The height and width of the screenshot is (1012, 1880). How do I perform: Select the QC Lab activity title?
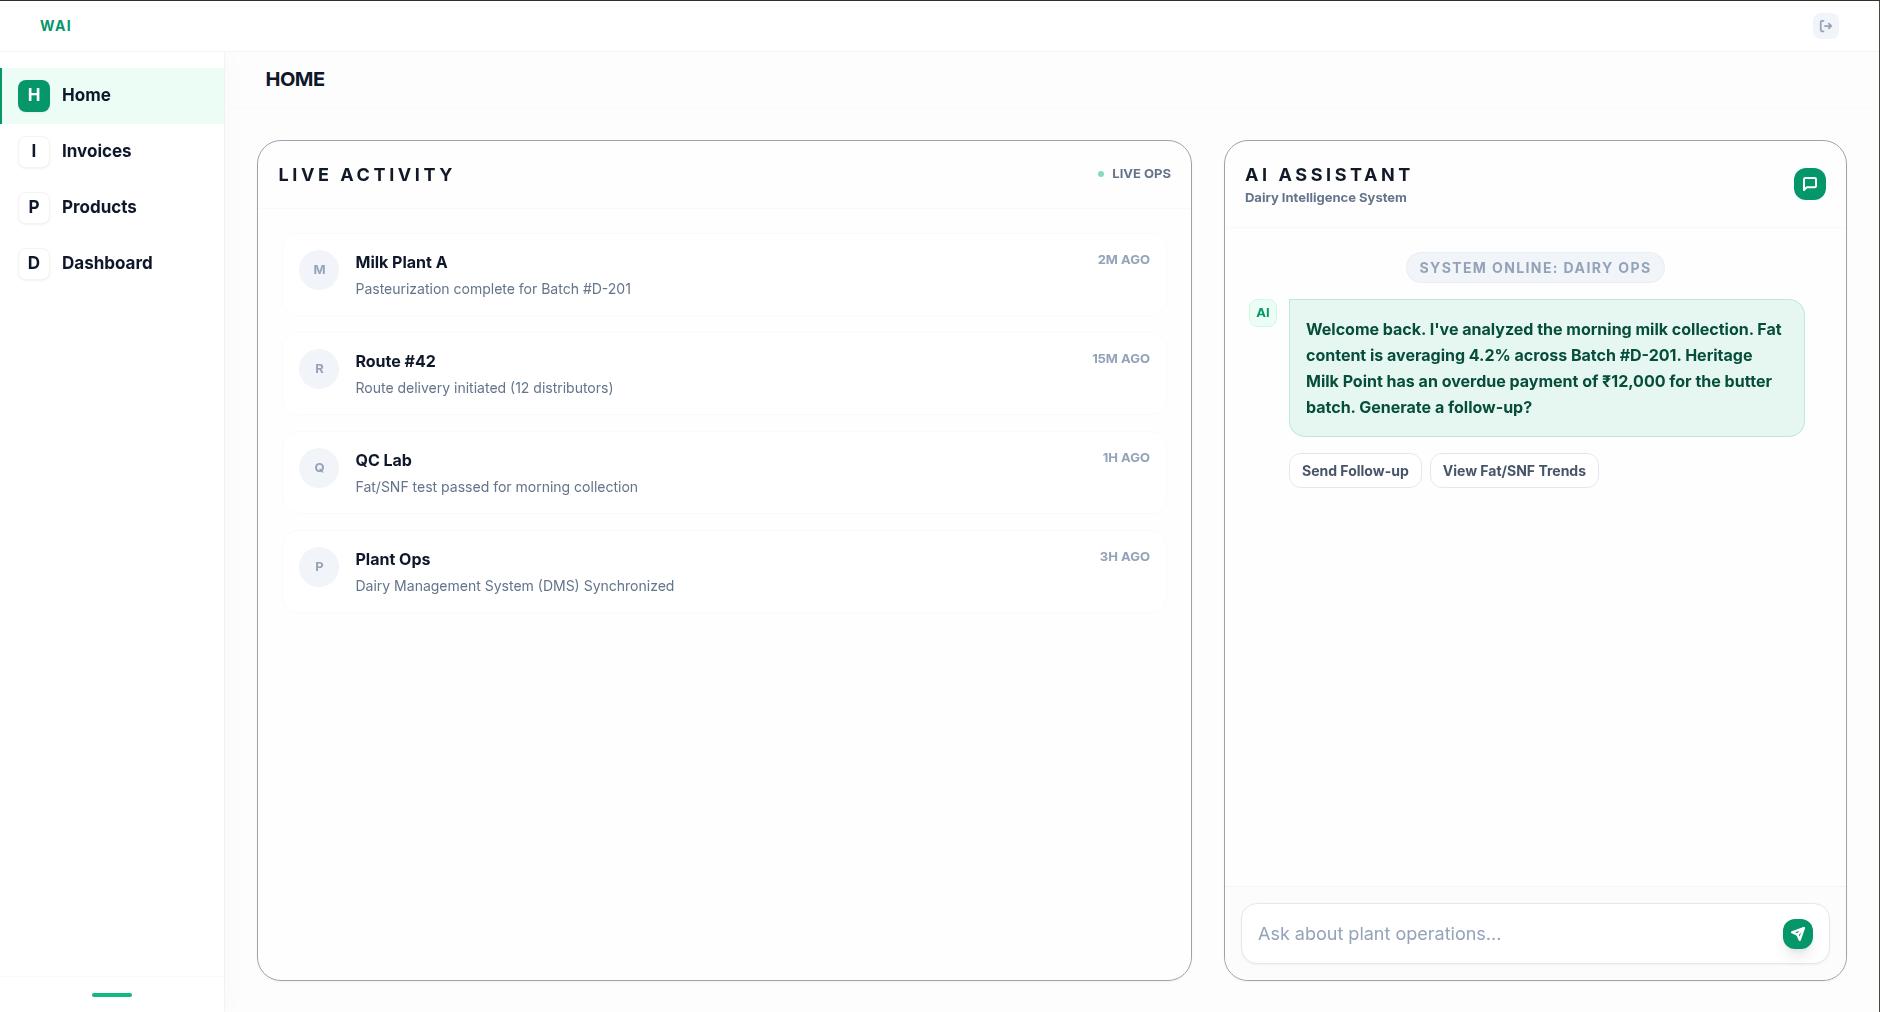(x=383, y=460)
